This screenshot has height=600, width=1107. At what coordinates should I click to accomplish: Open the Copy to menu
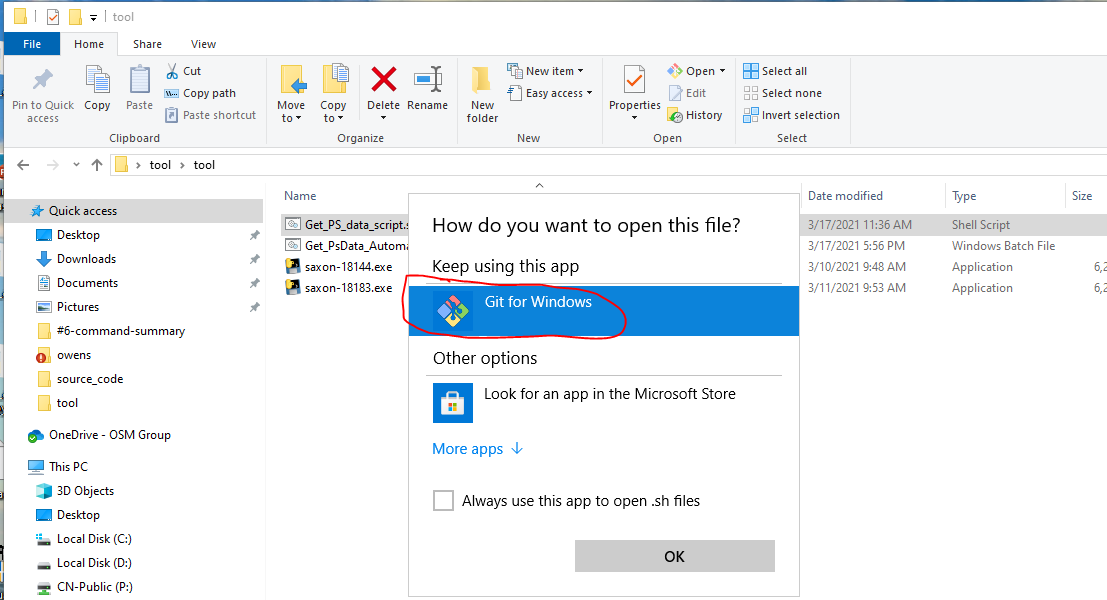point(333,94)
